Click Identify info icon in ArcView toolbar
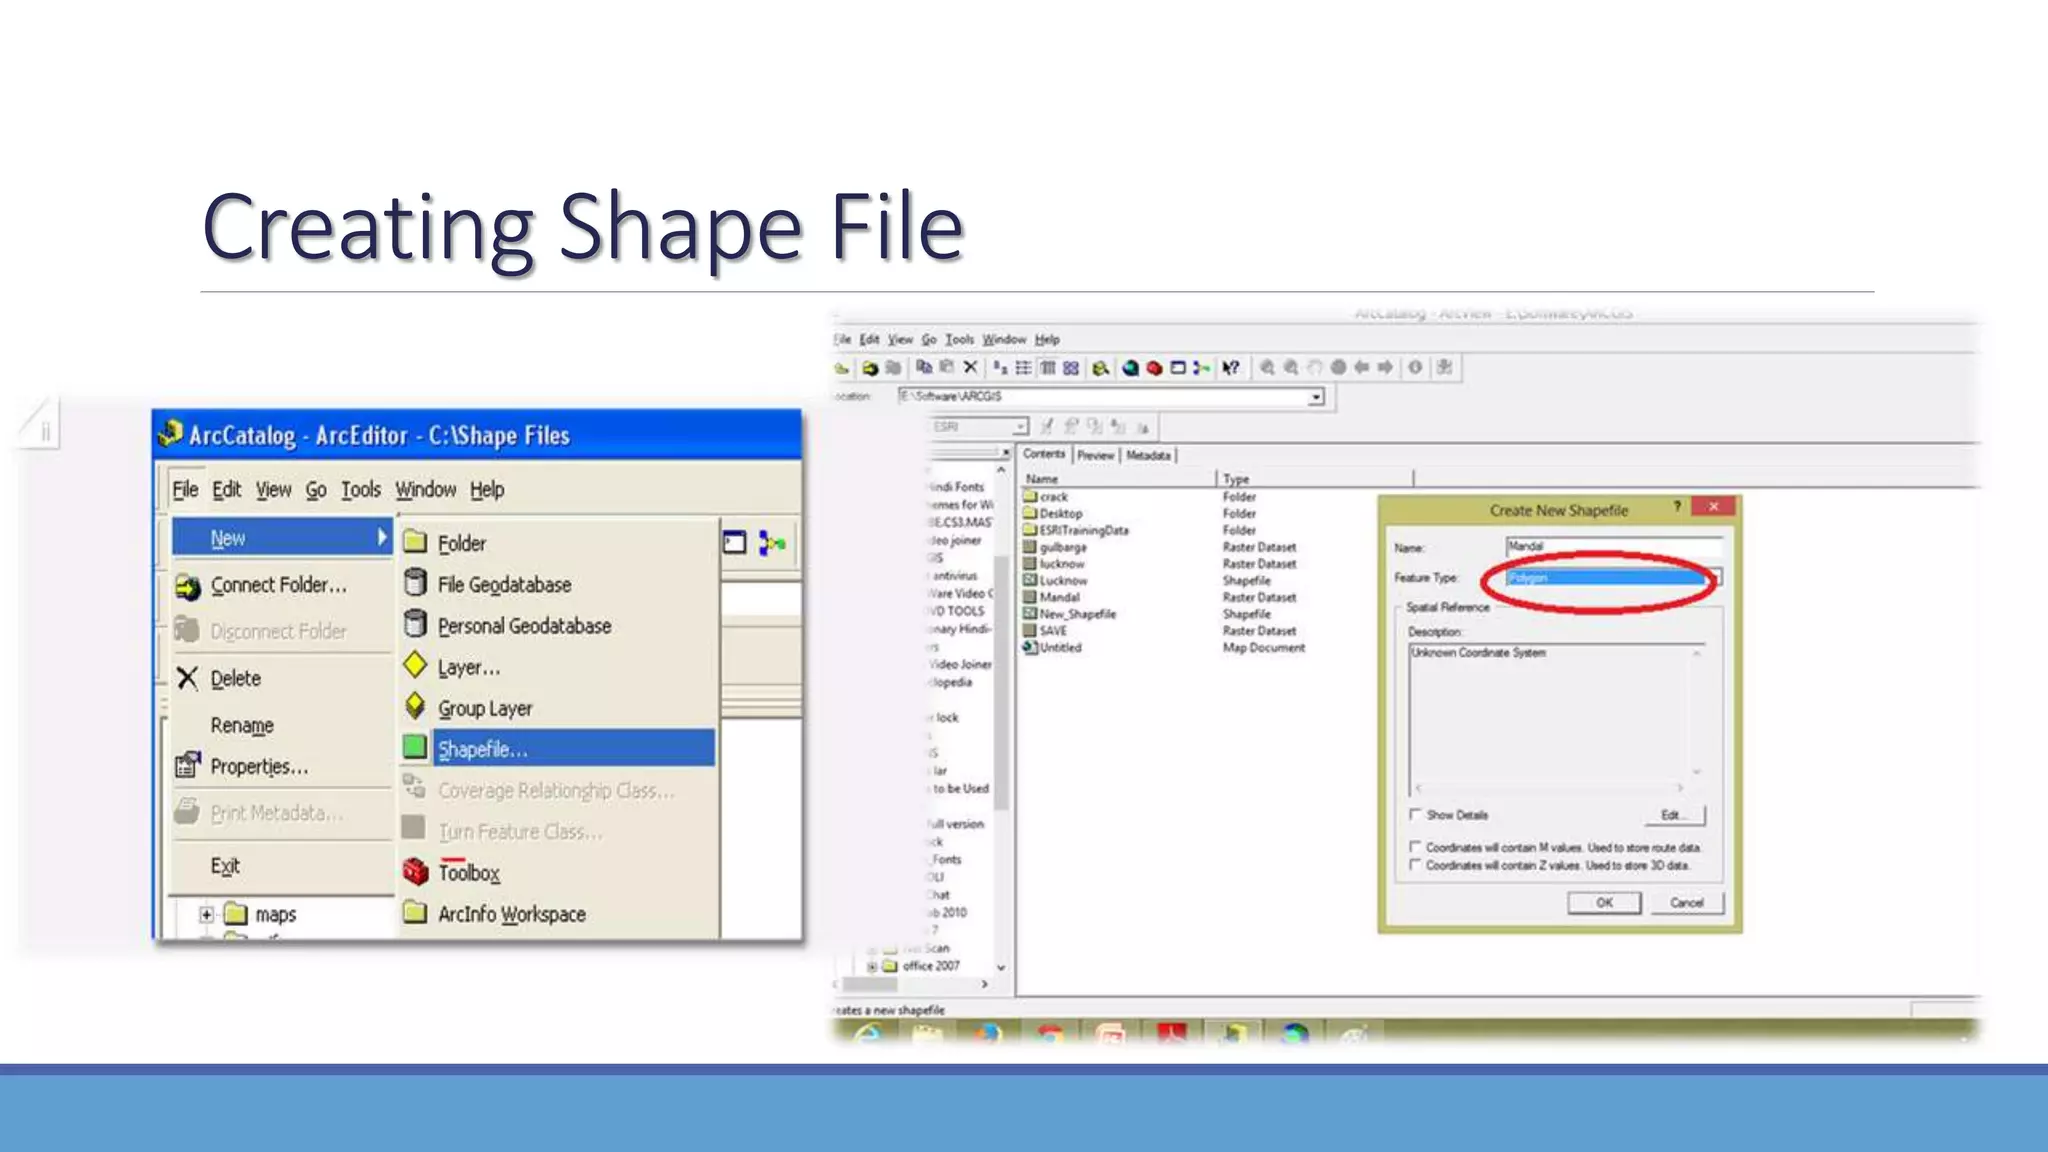 coord(1415,368)
